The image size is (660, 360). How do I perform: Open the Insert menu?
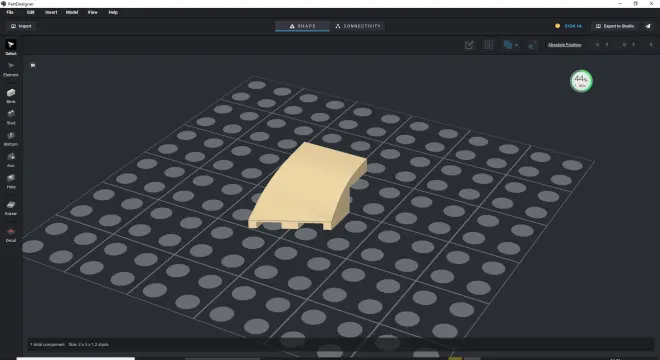[x=51, y=12]
